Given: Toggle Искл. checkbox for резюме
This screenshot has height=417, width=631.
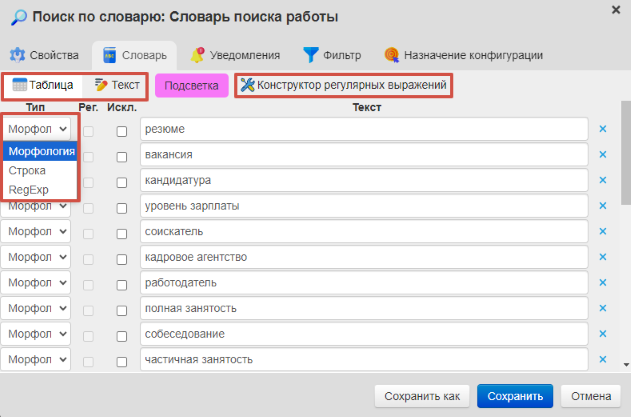Looking at the screenshot, I should (122, 131).
